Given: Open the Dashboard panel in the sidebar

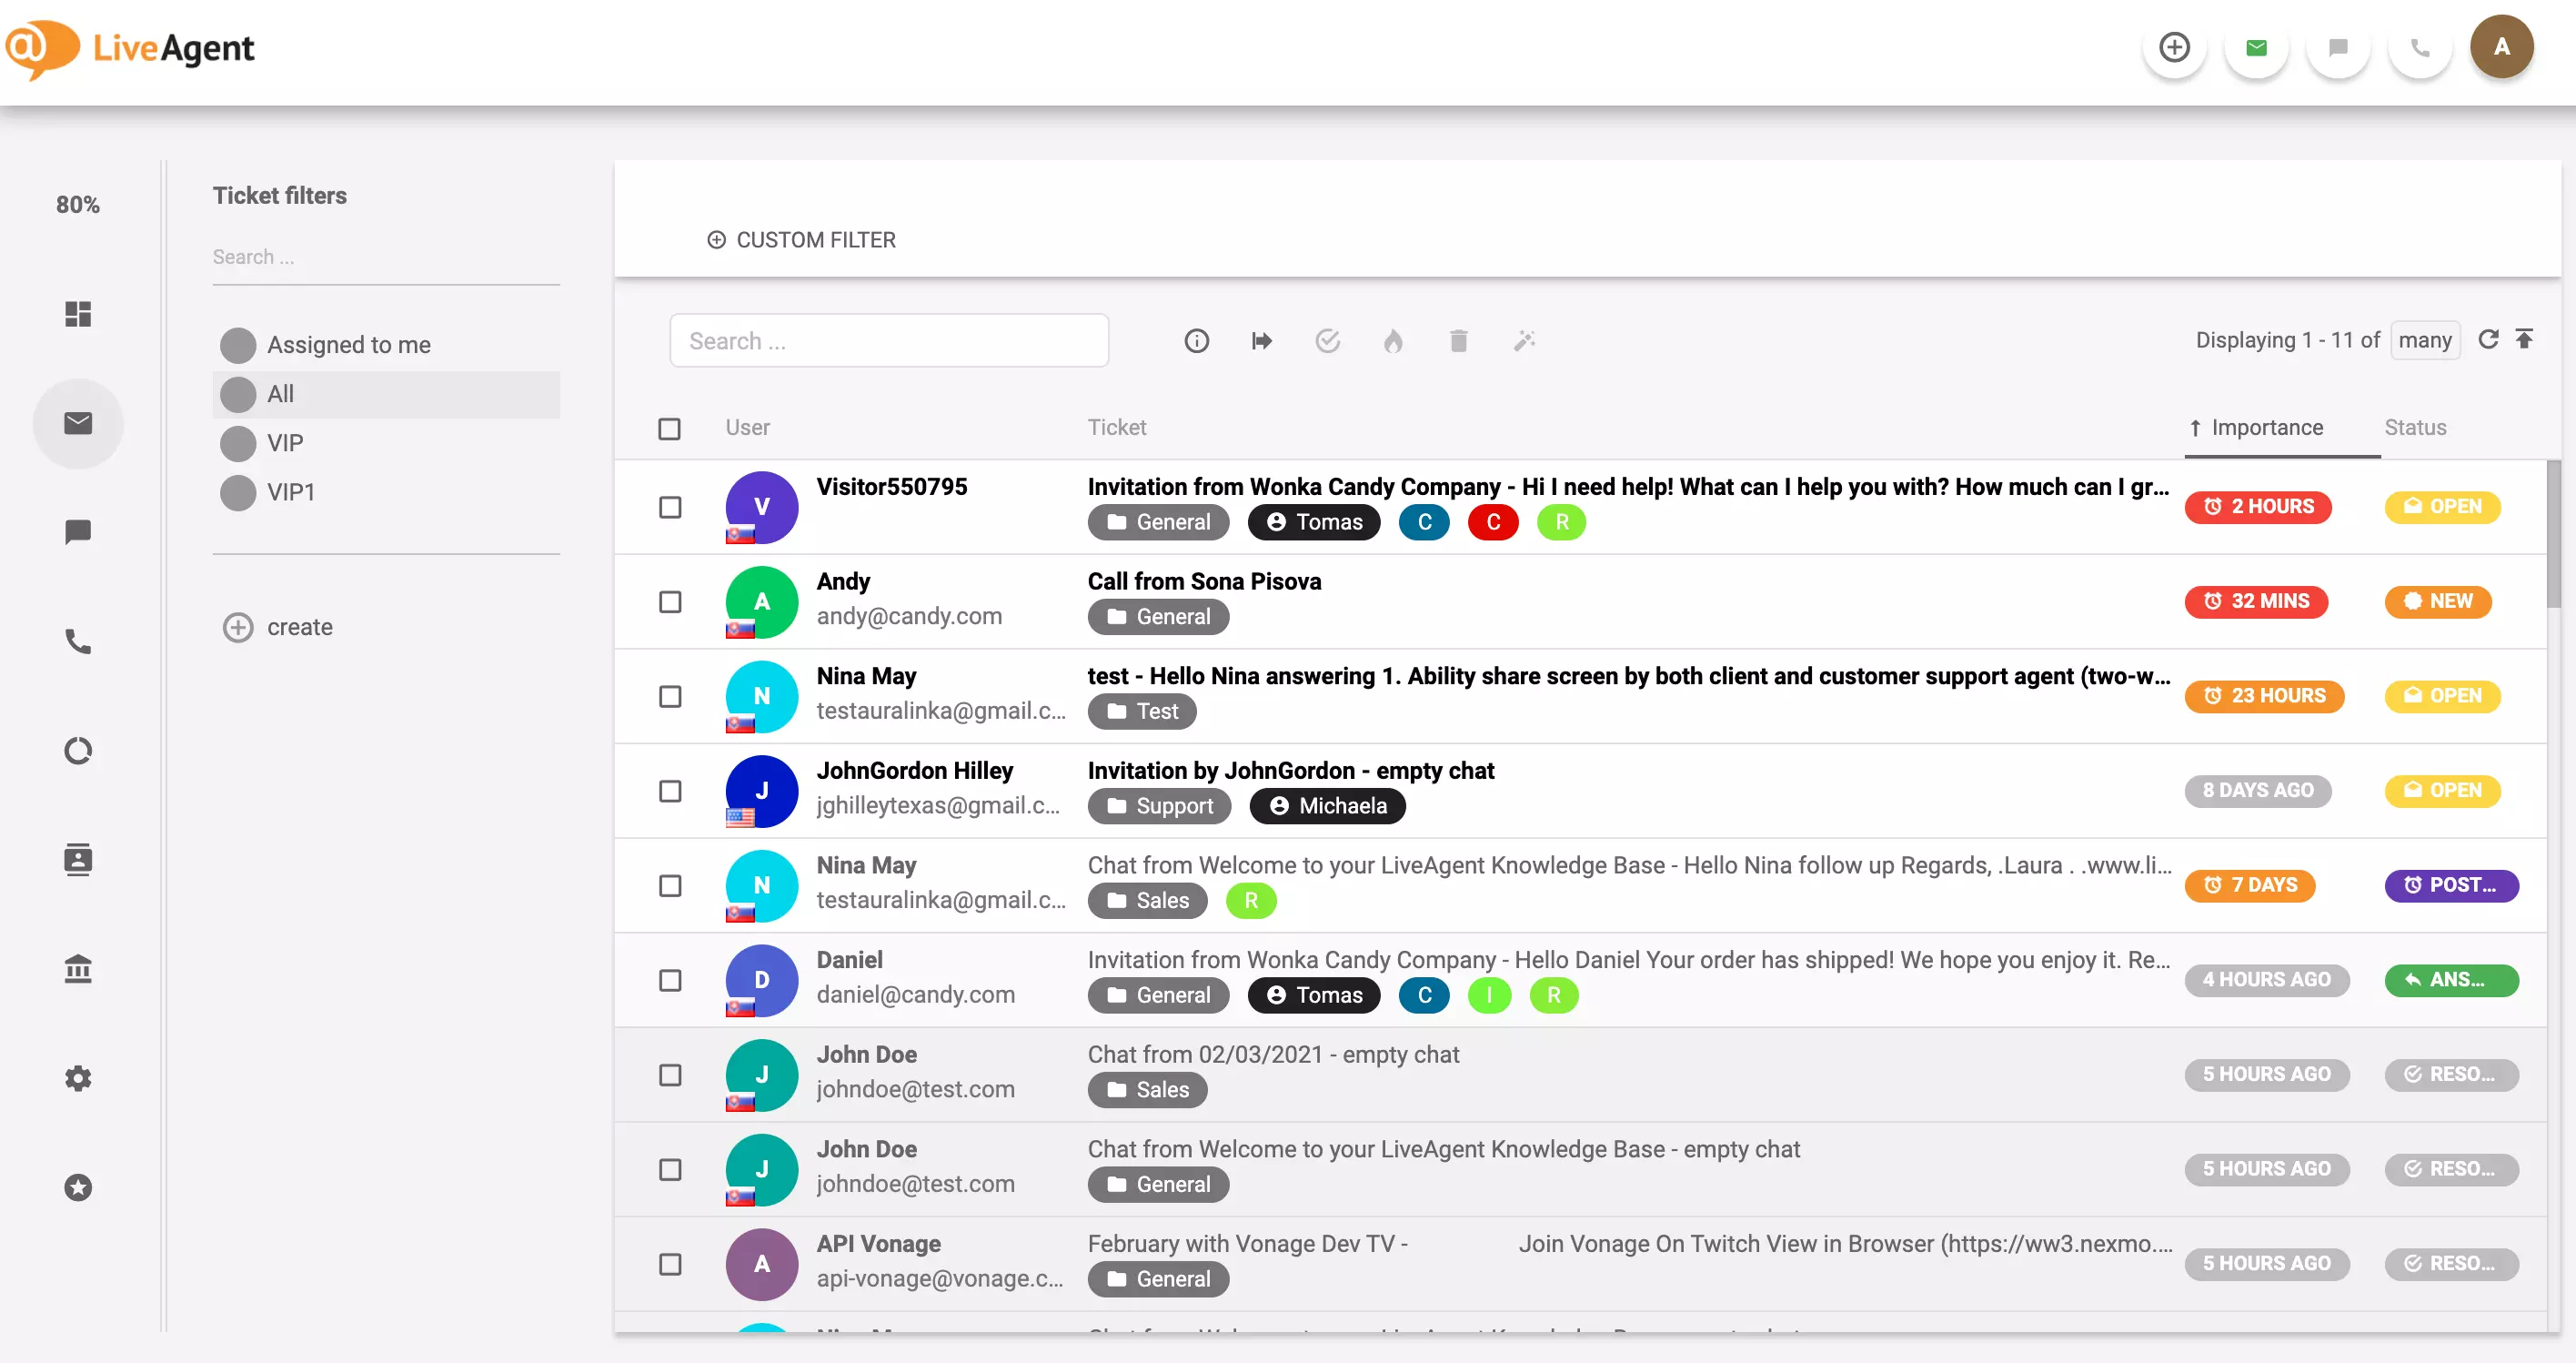Looking at the screenshot, I should pos(77,314).
